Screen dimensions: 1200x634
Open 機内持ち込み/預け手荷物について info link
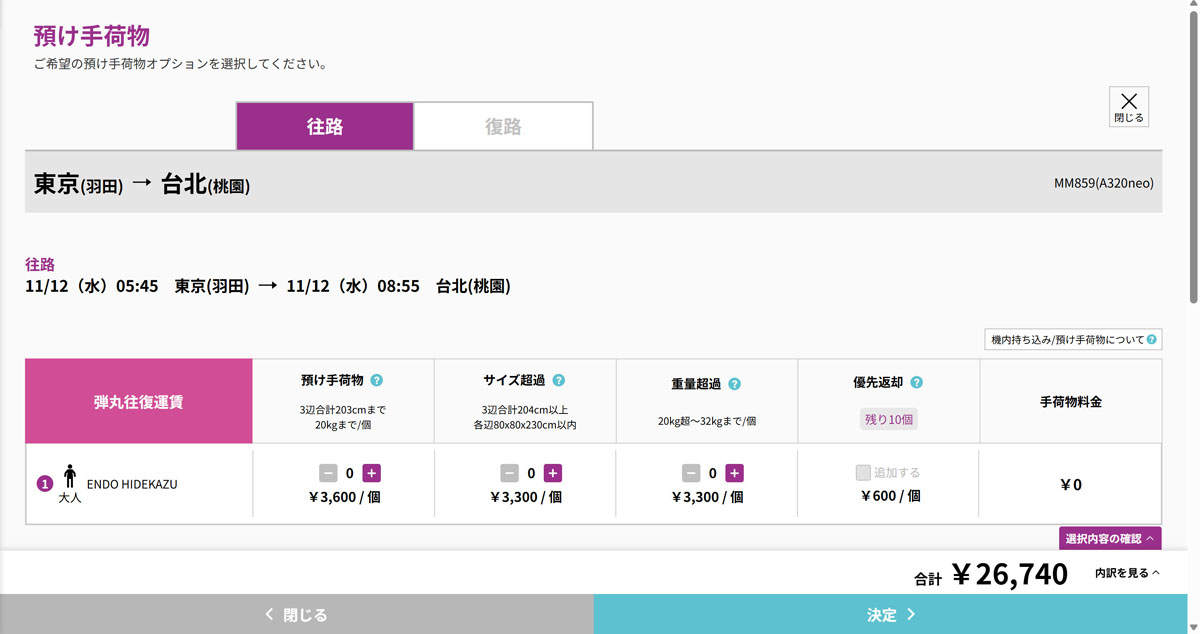(1073, 340)
